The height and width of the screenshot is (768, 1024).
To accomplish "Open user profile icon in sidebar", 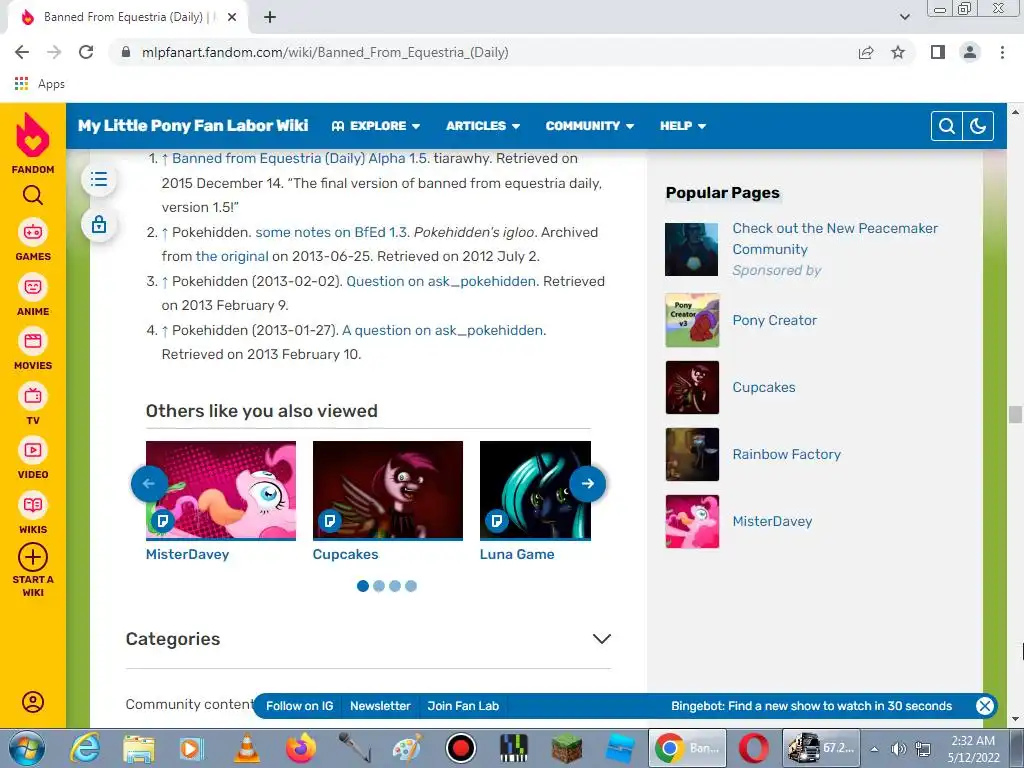I will [33, 702].
